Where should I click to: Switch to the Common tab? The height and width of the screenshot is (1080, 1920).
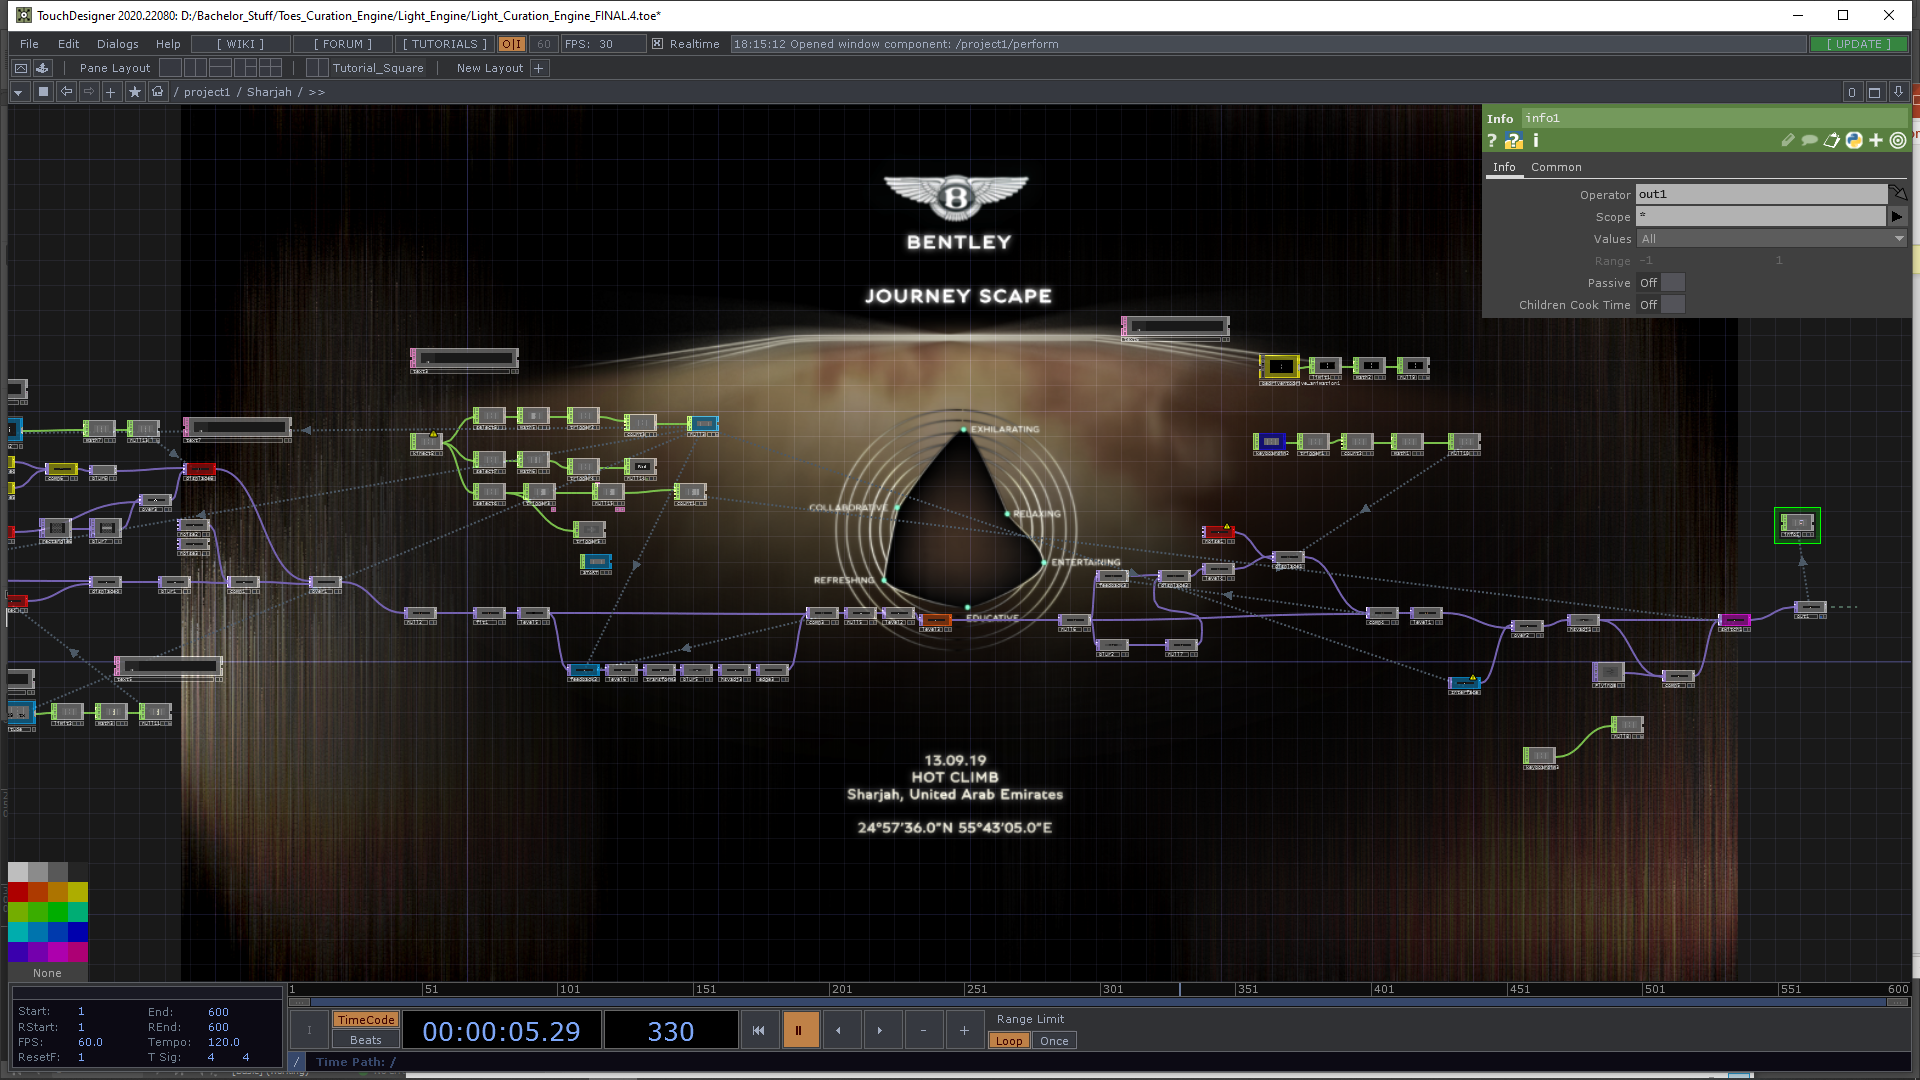pos(1556,167)
